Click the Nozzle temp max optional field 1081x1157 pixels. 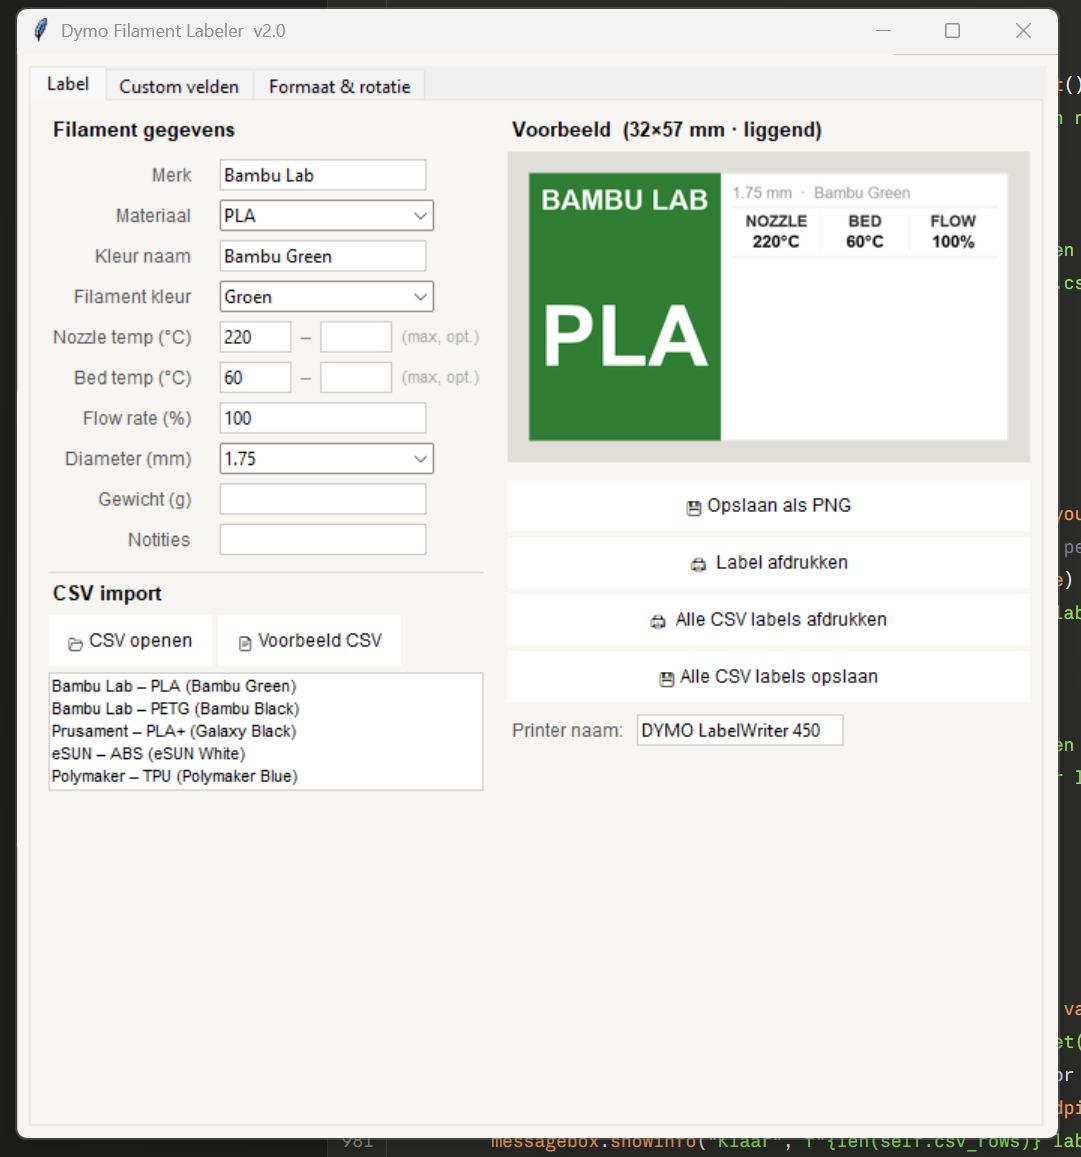tap(356, 337)
